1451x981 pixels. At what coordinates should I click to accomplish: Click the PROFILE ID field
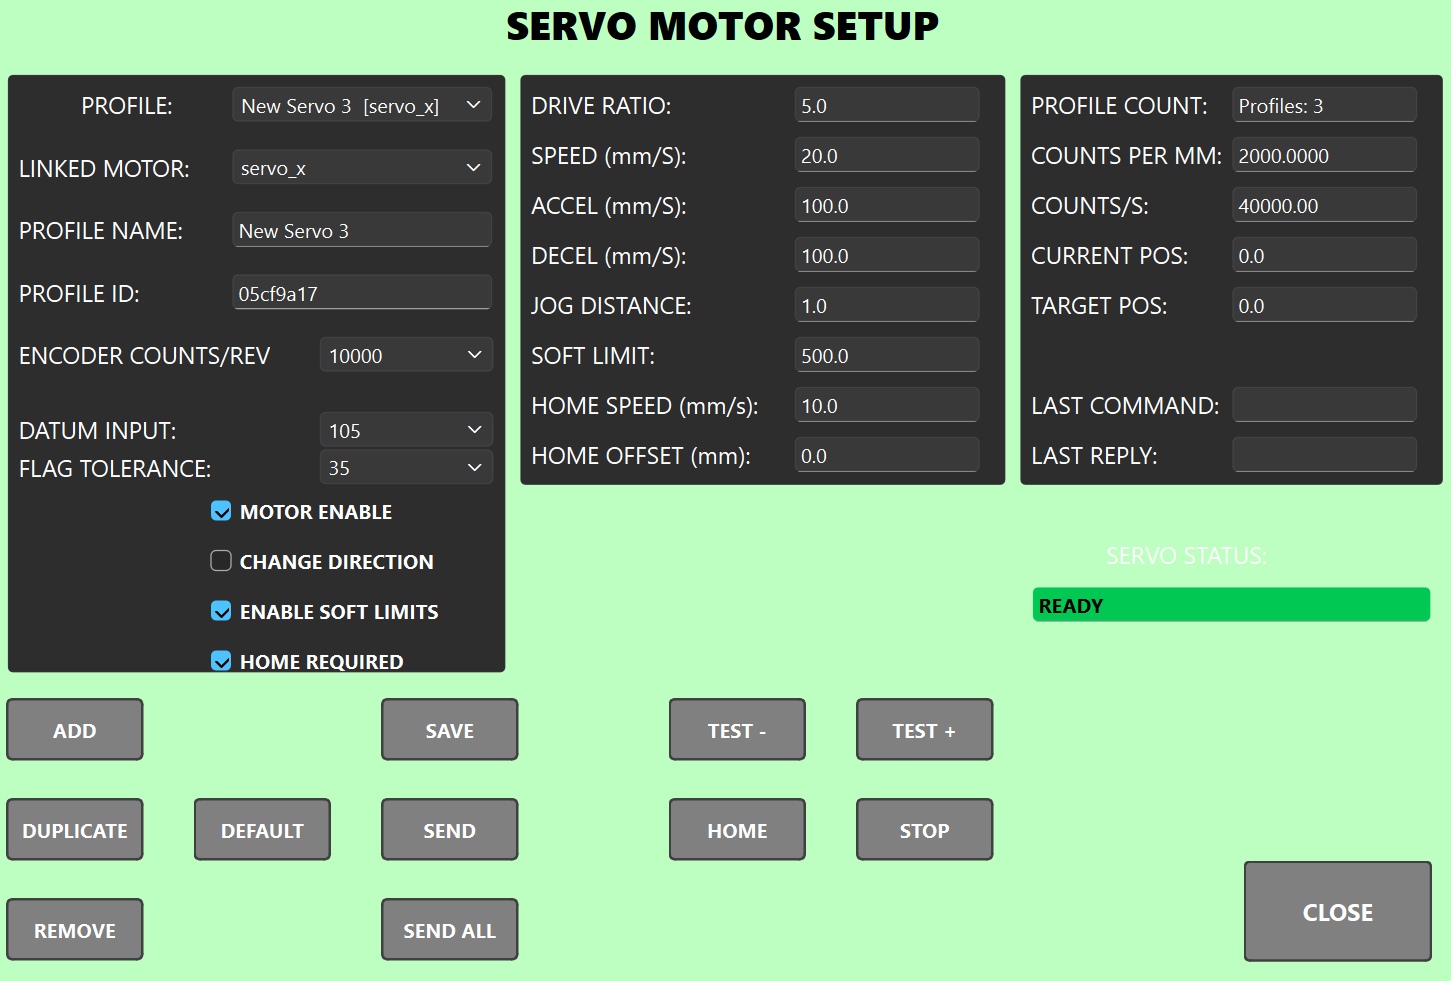click(362, 293)
